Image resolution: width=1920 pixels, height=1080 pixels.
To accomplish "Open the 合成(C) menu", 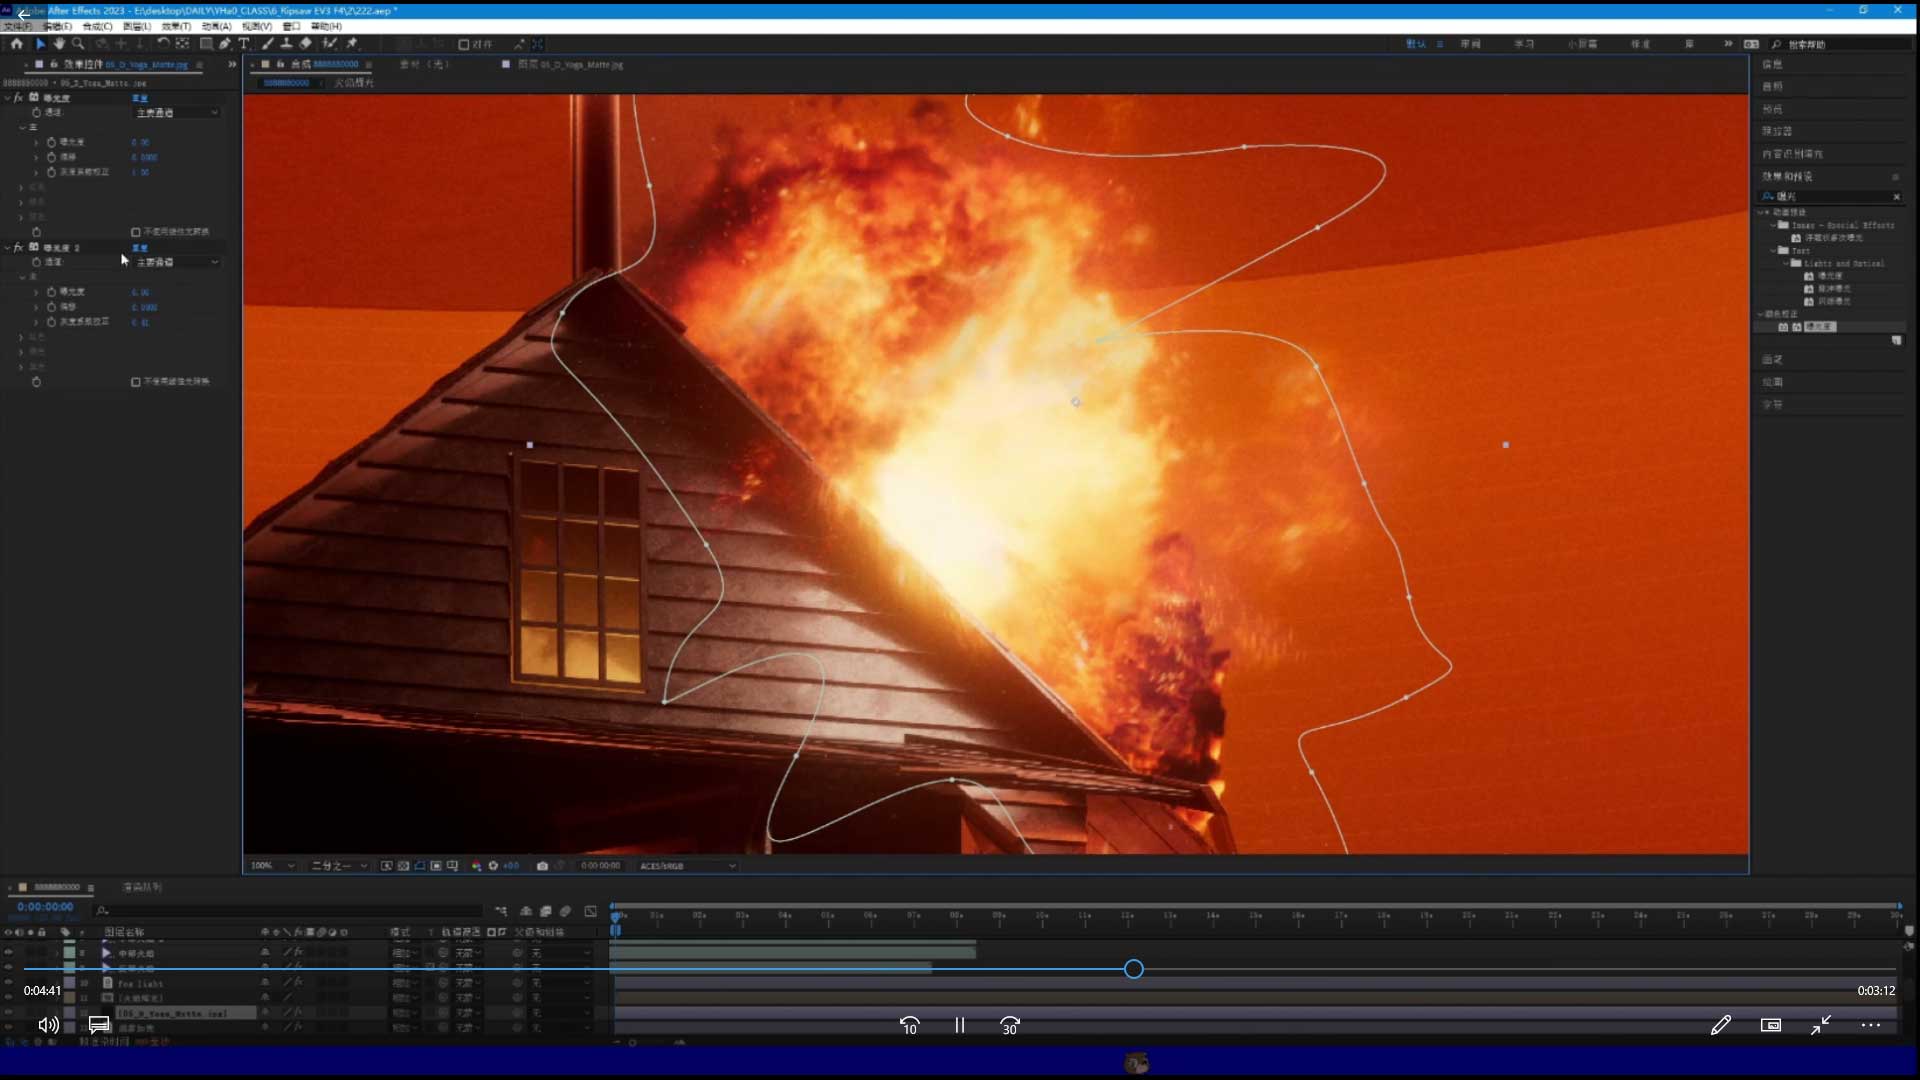I will click(x=97, y=26).
